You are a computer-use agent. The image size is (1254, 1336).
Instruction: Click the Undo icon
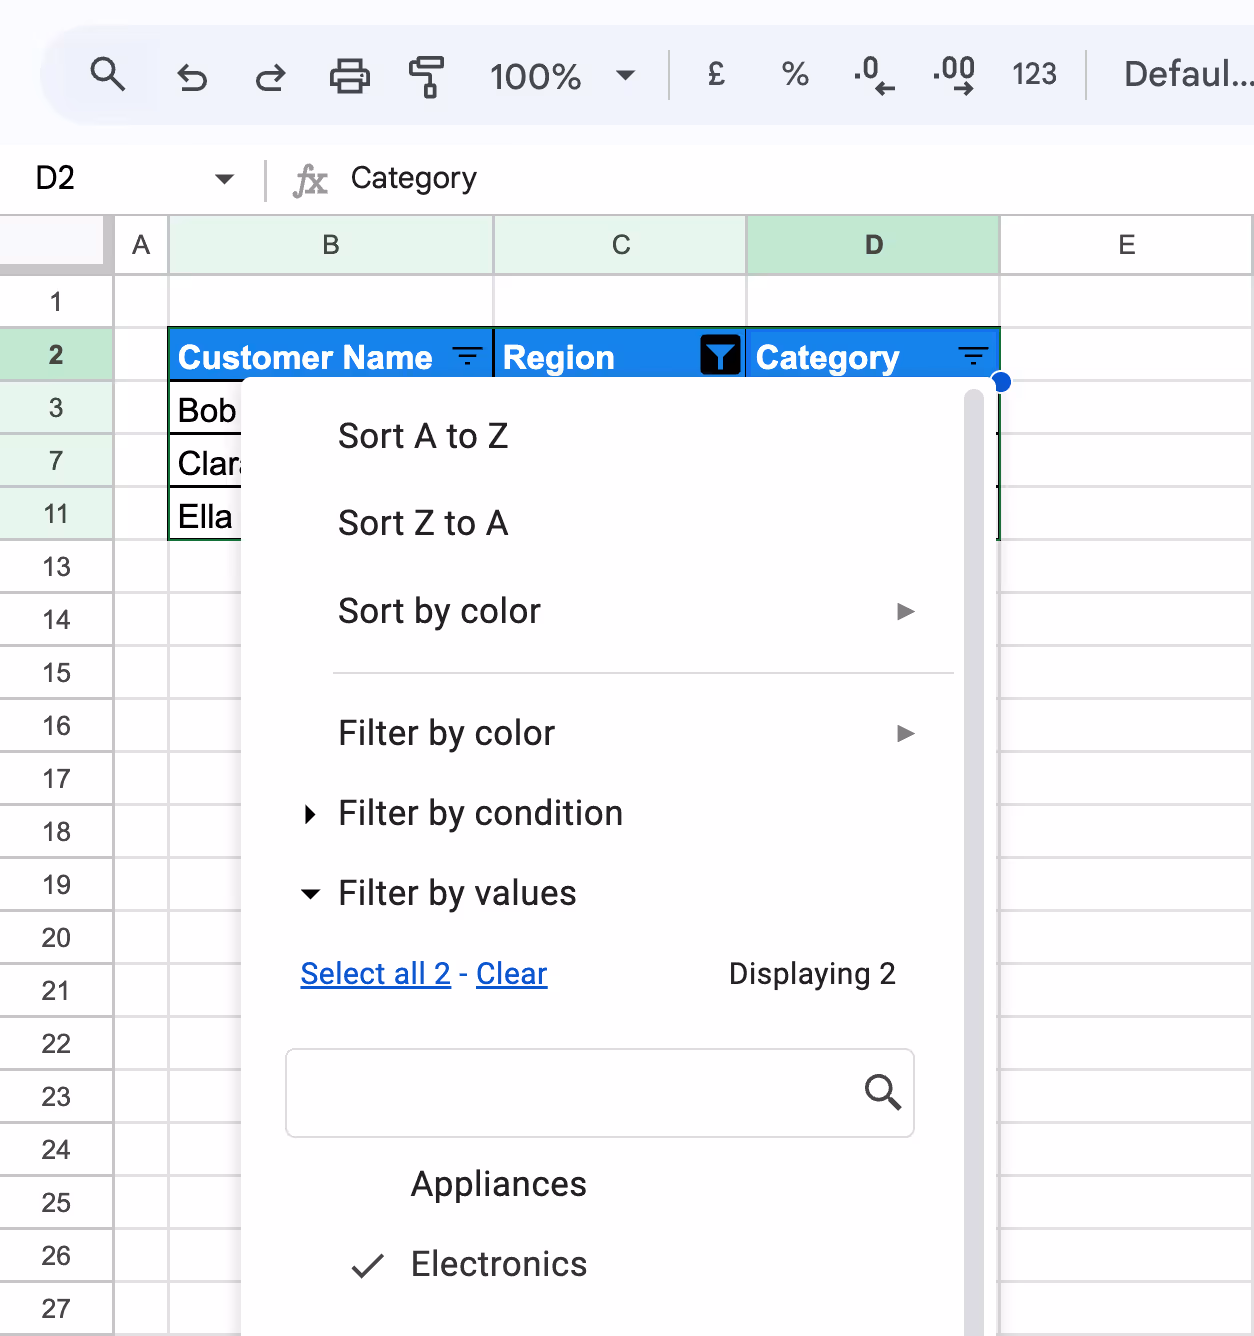[191, 74]
